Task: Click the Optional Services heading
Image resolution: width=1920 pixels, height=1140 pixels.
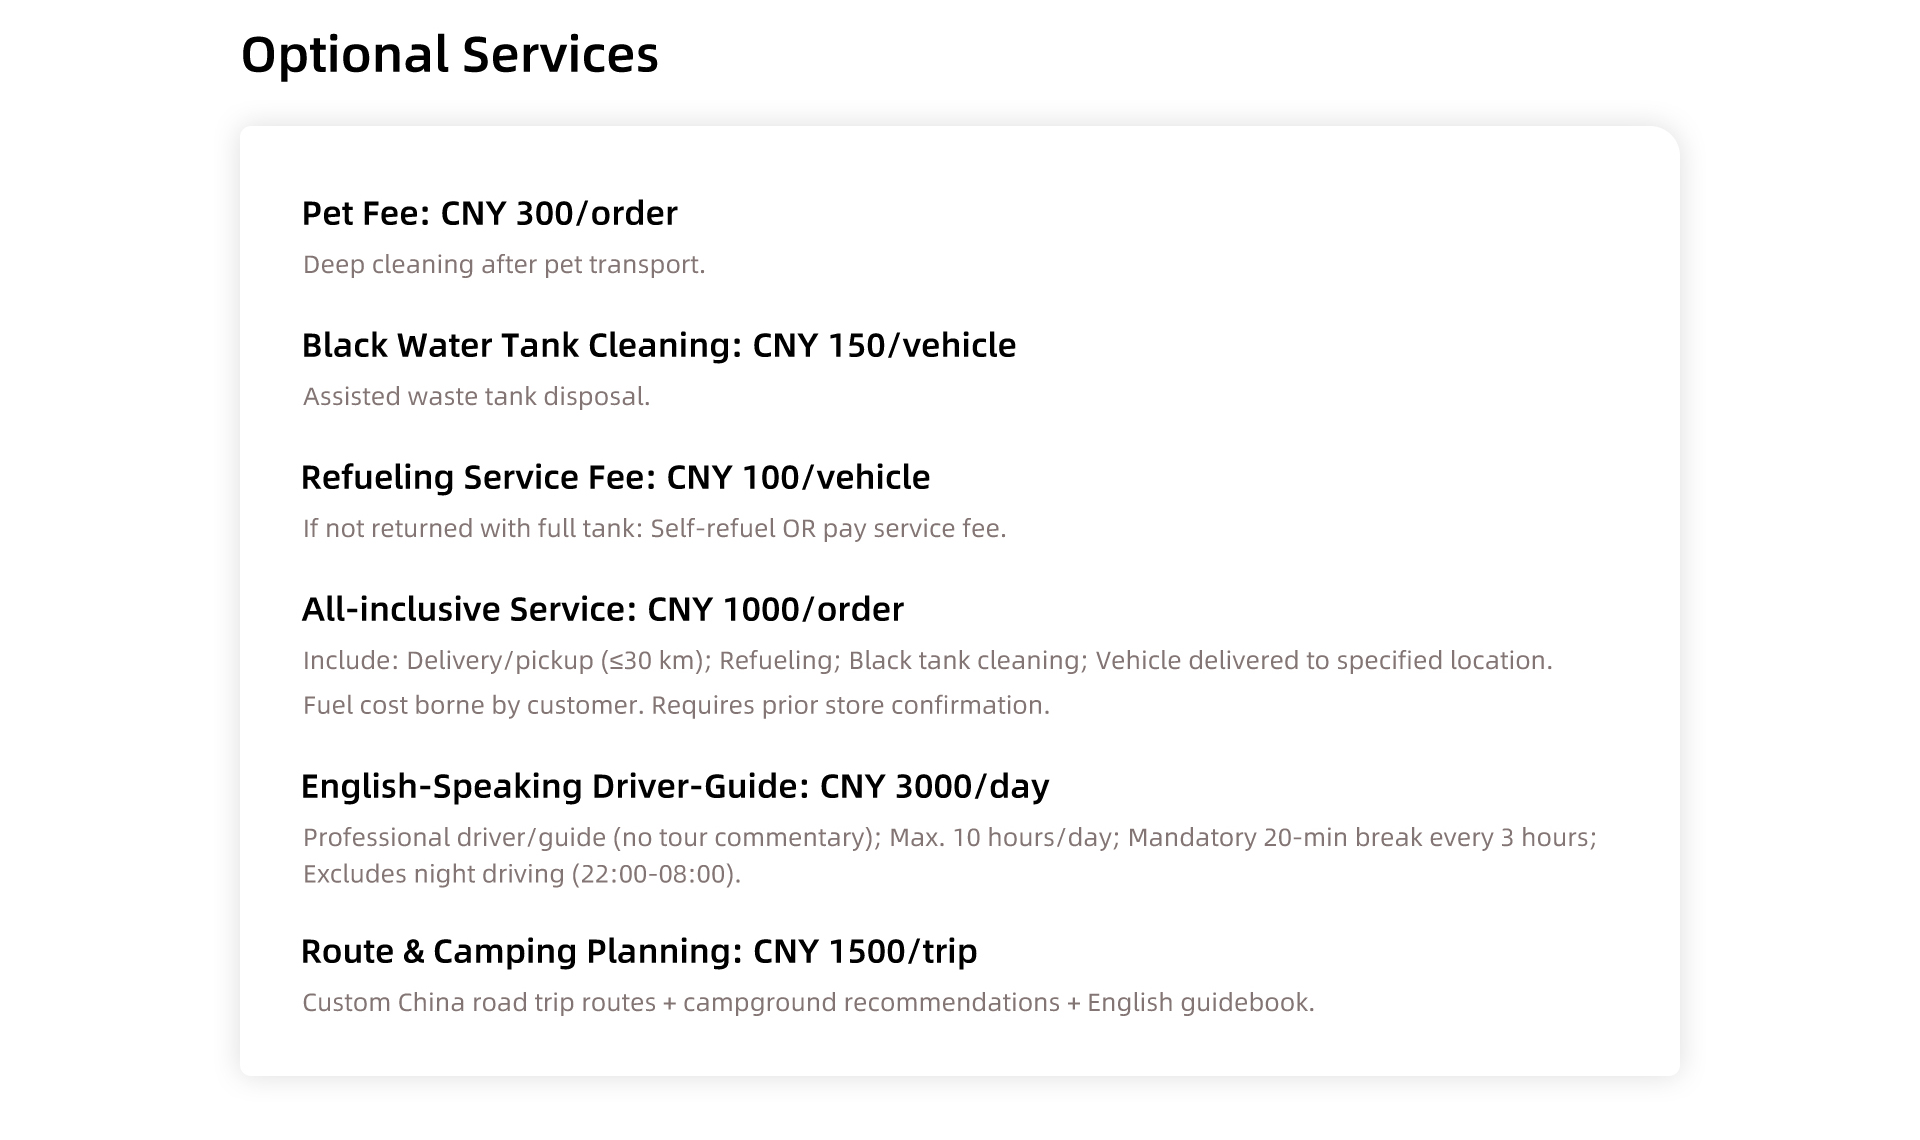Action: (x=450, y=55)
